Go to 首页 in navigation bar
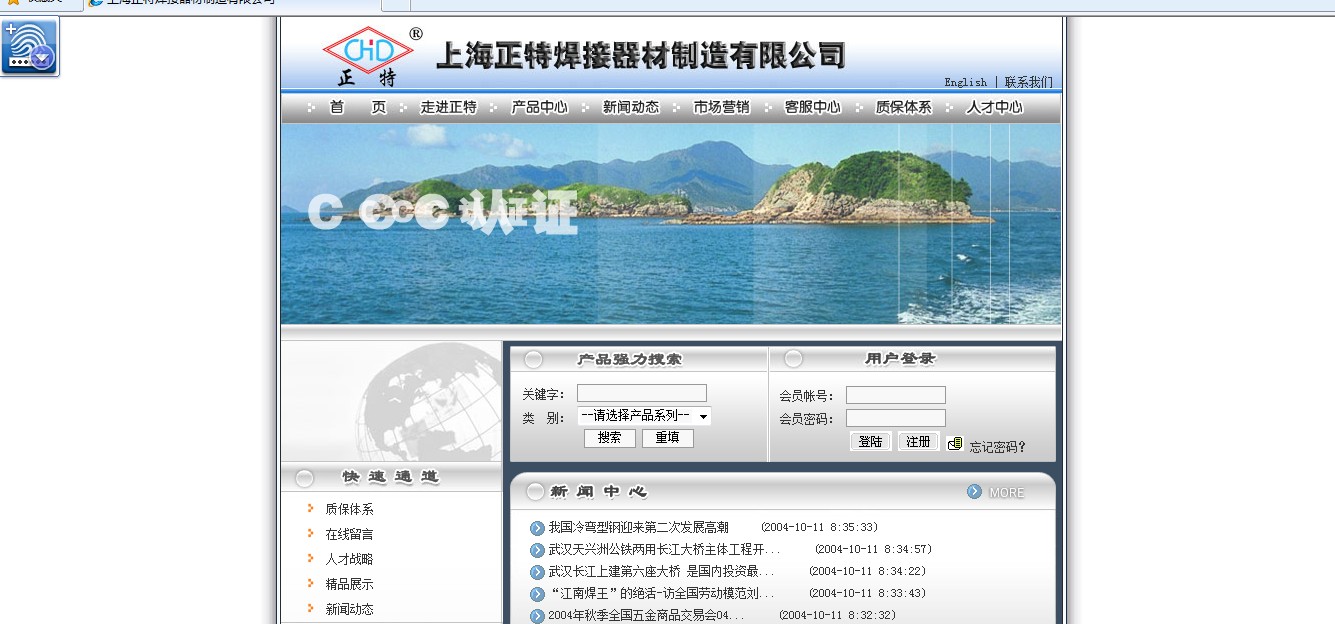The width and height of the screenshot is (1335, 624). coord(358,107)
